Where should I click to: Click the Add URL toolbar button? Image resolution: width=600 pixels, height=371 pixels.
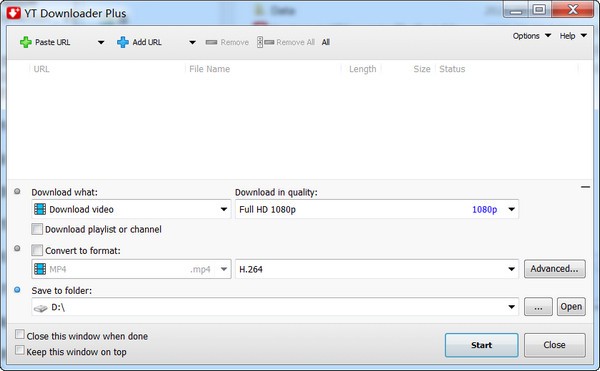tap(139, 42)
